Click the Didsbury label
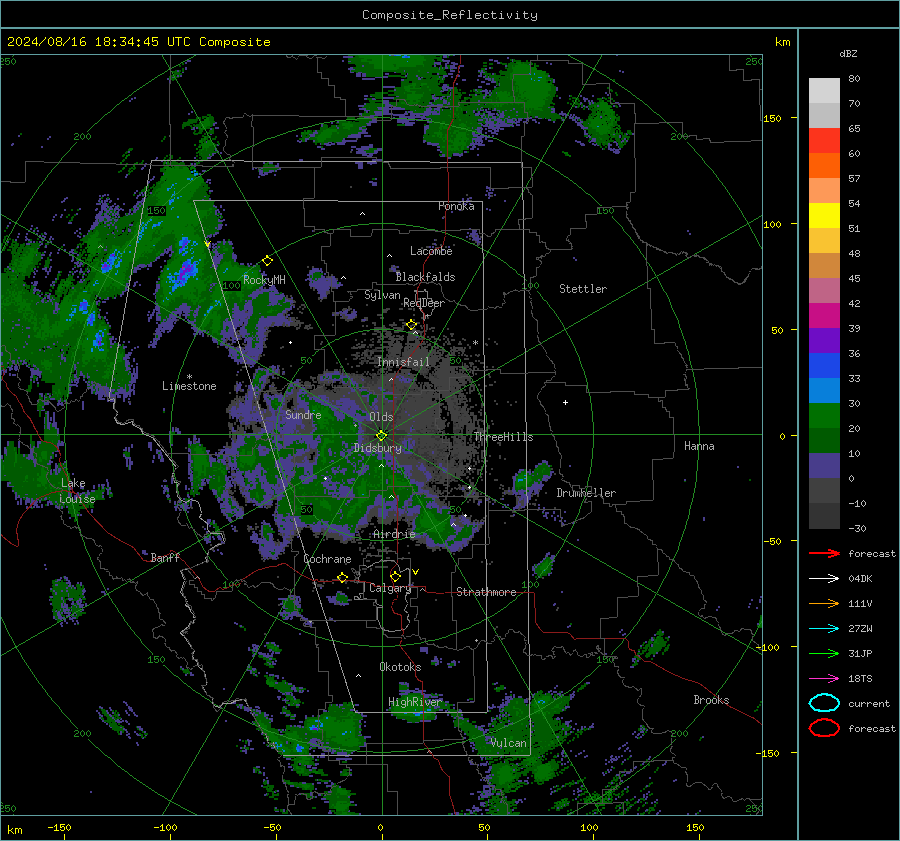Viewport: 900px width, 841px height. (x=378, y=448)
